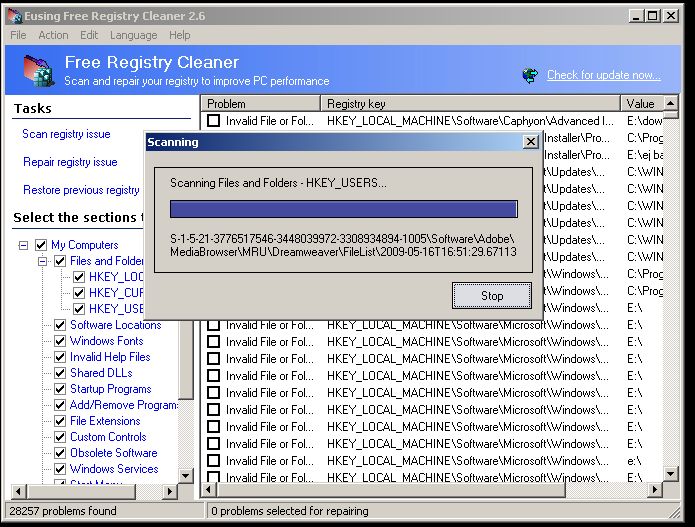Click the results list scroll down arrow
This screenshot has width=695, height=527.
tap(671, 474)
